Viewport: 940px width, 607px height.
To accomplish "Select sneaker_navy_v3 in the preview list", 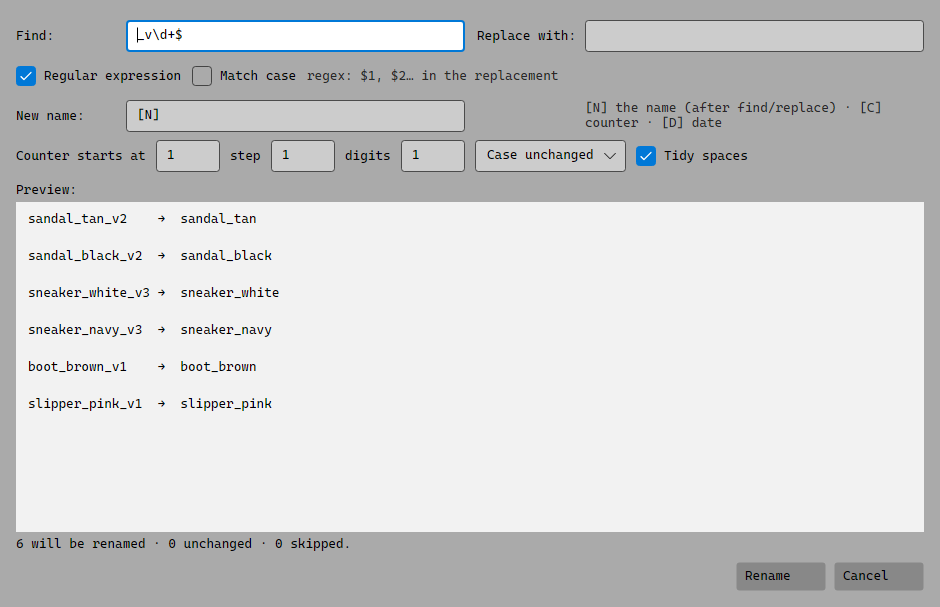I will (x=85, y=330).
